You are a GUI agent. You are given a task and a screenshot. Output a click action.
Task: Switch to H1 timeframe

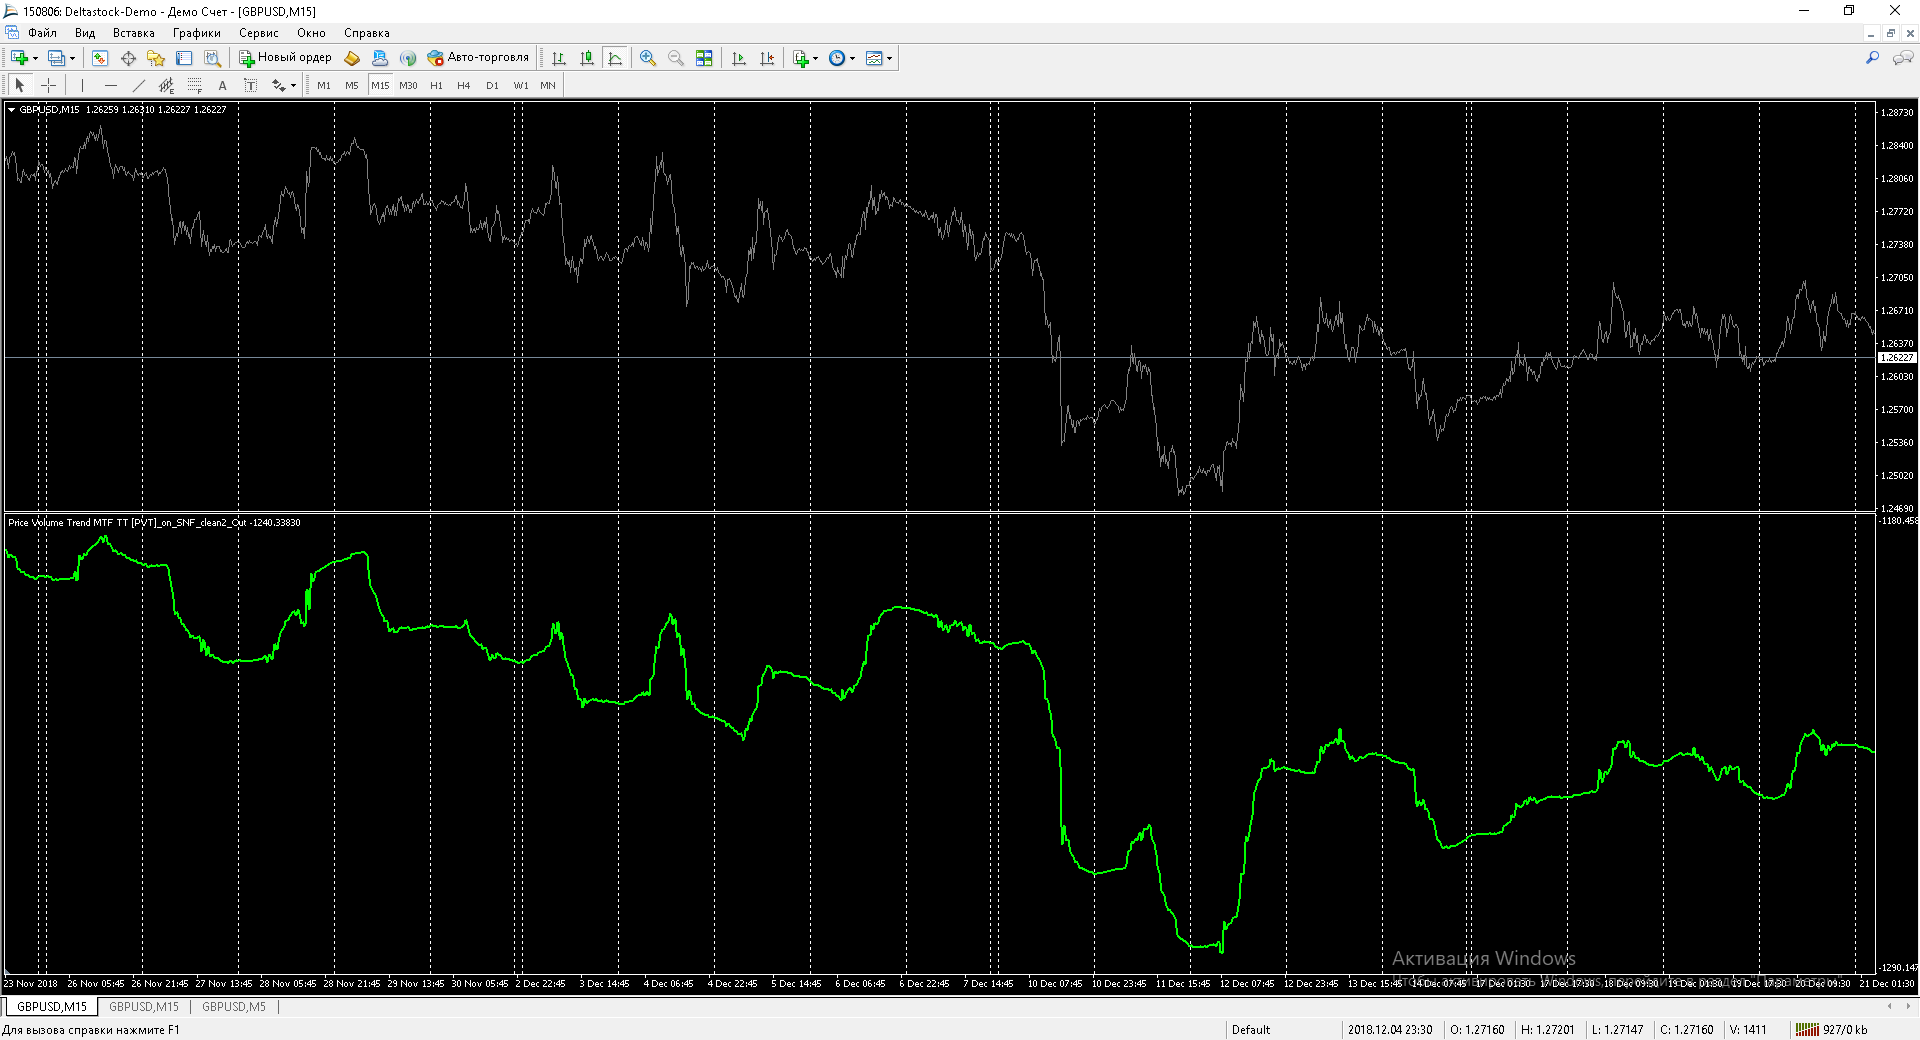[436, 85]
